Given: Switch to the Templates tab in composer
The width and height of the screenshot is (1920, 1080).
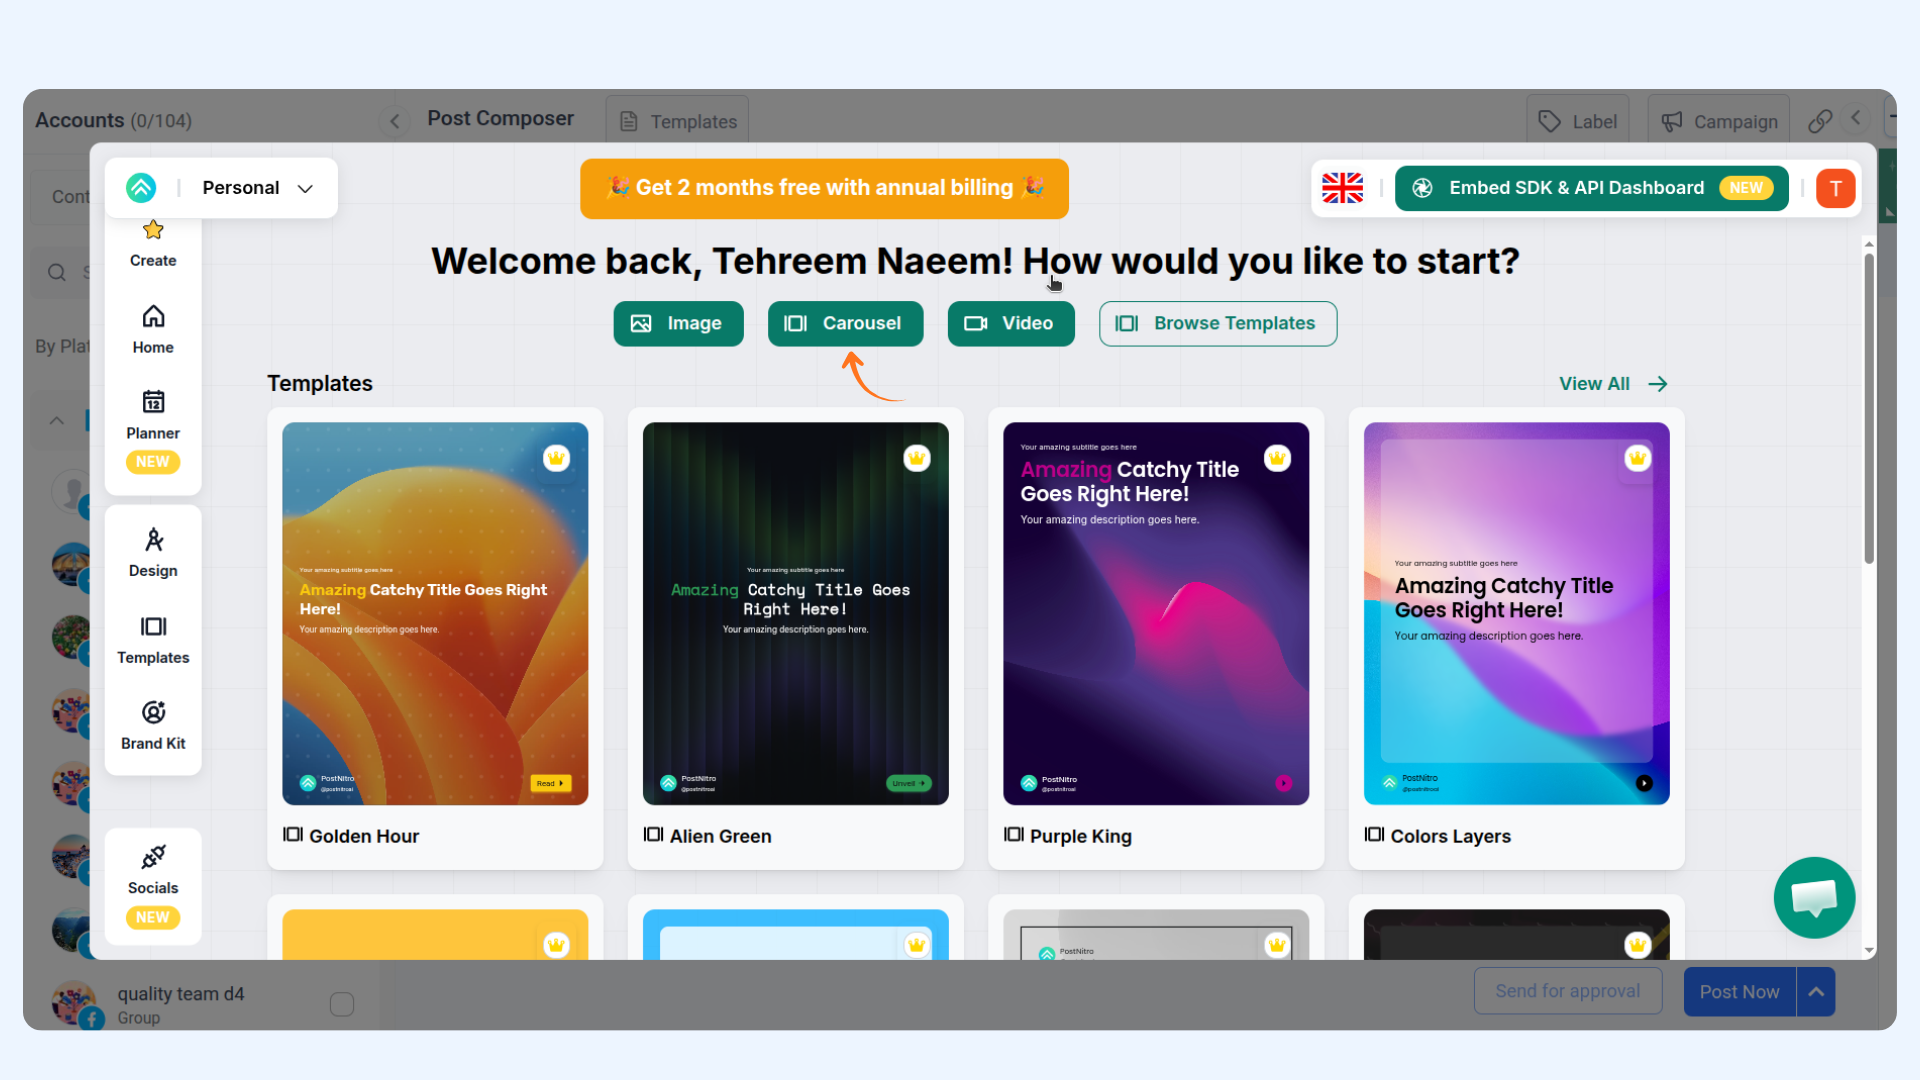Looking at the screenshot, I should click(x=678, y=121).
